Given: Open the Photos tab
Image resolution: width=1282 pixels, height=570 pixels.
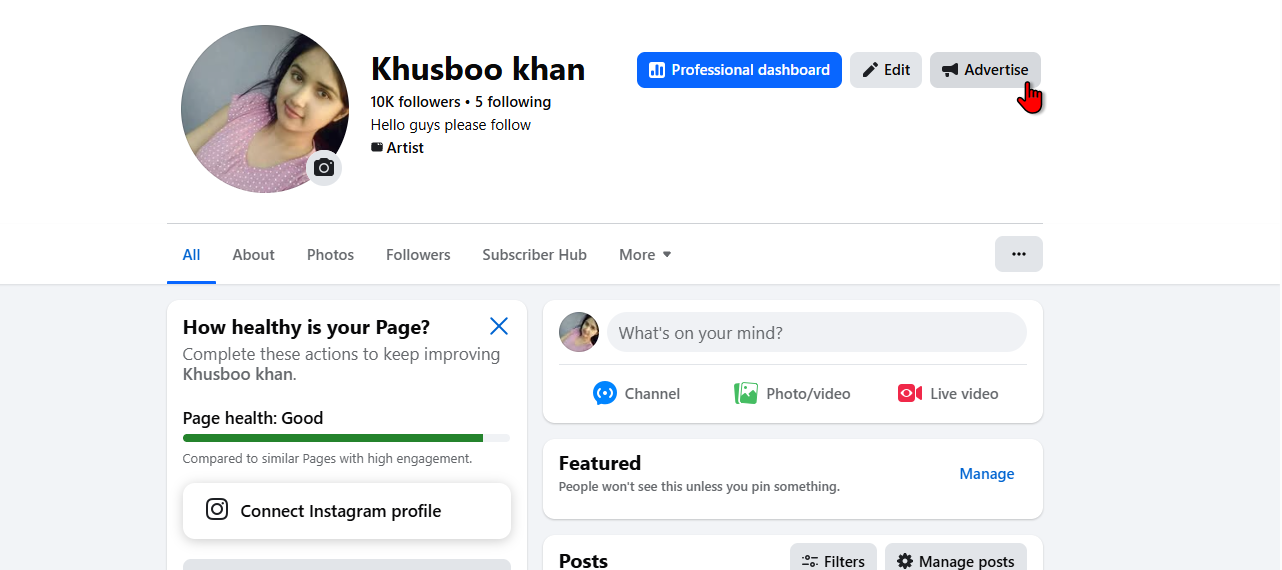Looking at the screenshot, I should pyautogui.click(x=330, y=255).
